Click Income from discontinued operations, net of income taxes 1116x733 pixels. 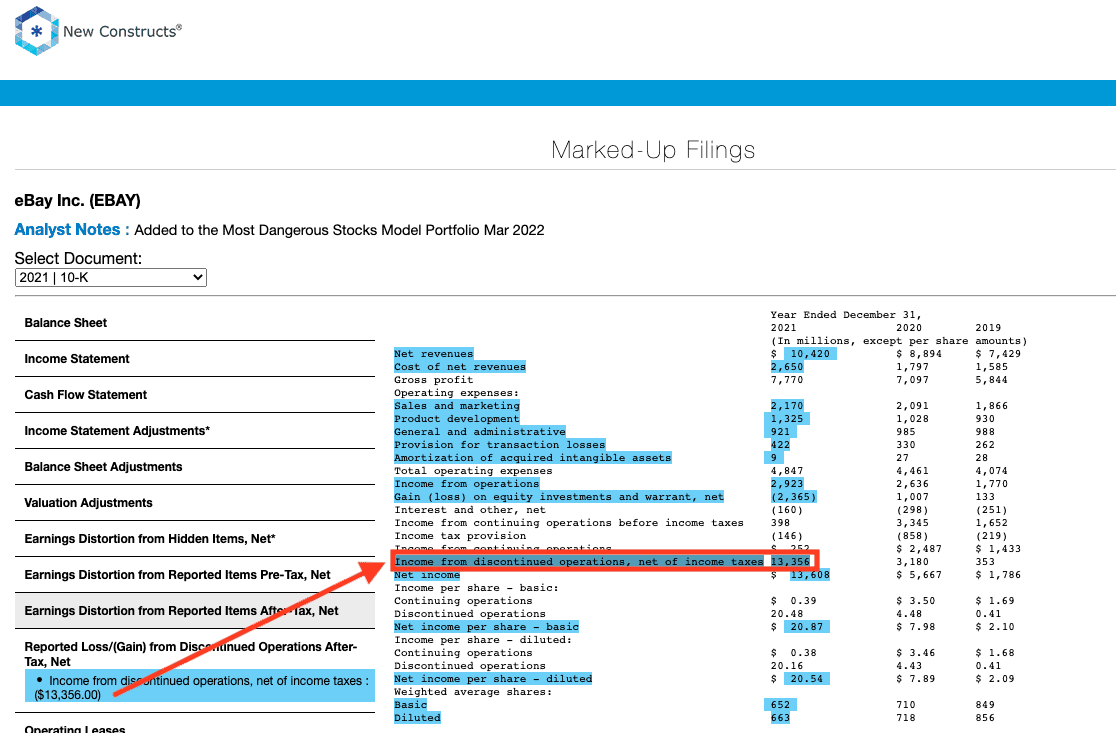coord(579,561)
